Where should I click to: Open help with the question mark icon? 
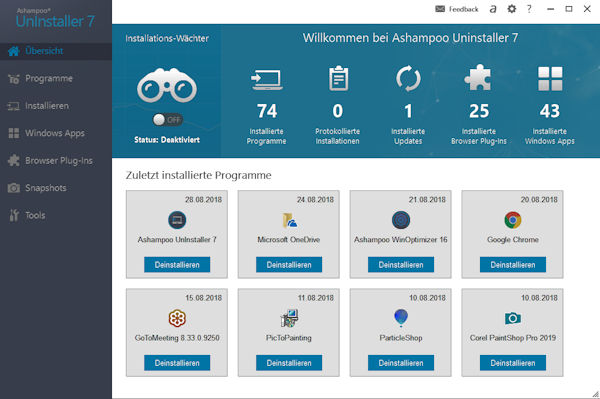tap(529, 9)
